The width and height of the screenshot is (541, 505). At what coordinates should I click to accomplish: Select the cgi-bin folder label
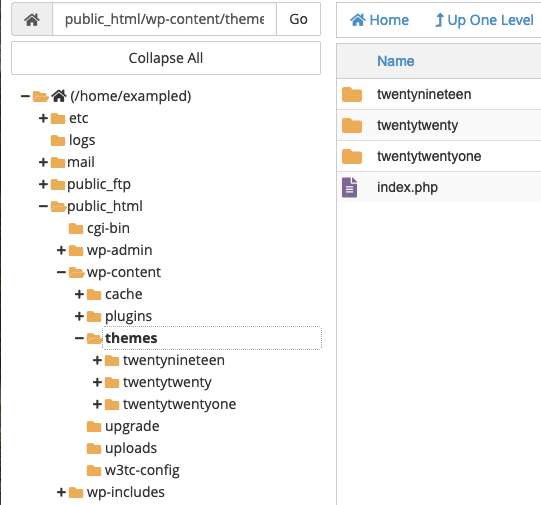(x=108, y=228)
